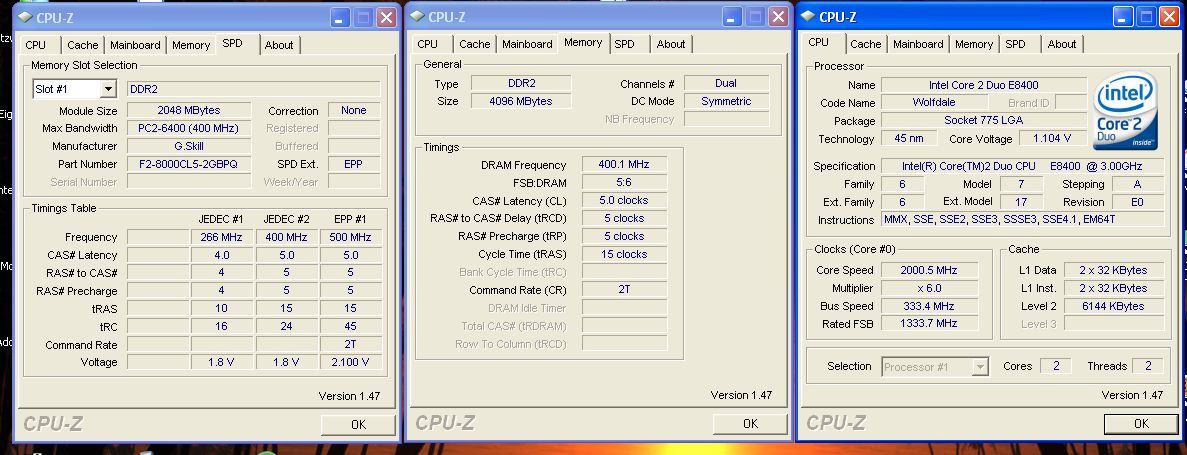Click the EPP #1 voltage 2.100 V cell
Image resolution: width=1187 pixels, height=455 pixels.
[x=350, y=362]
